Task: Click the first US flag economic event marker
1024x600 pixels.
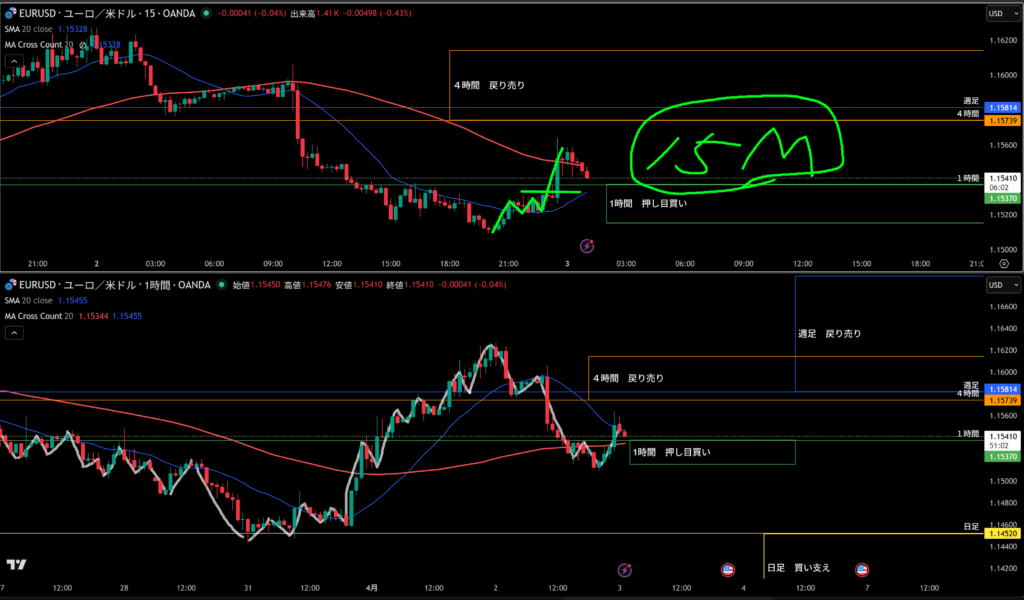Action: (728, 570)
